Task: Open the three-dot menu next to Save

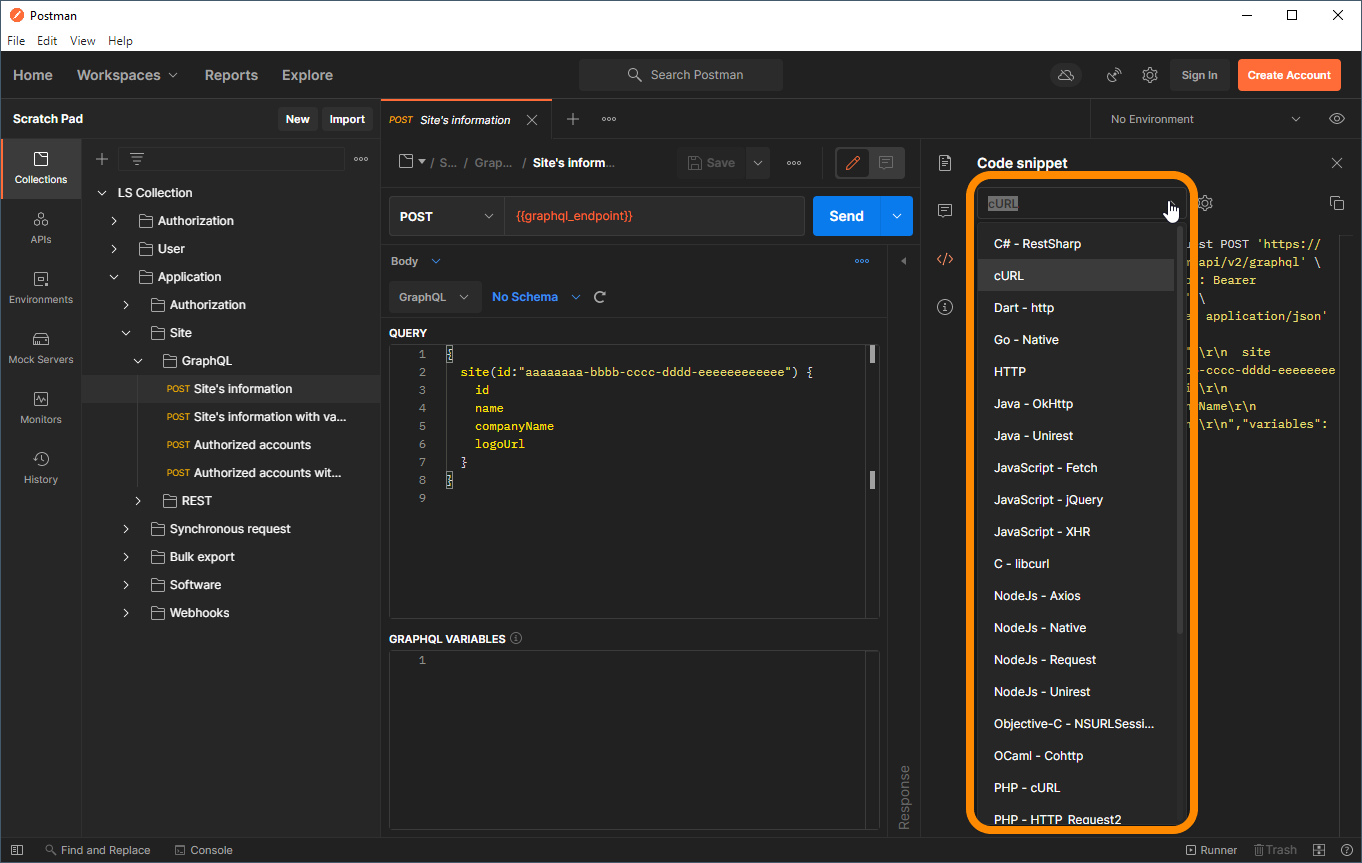Action: [794, 163]
